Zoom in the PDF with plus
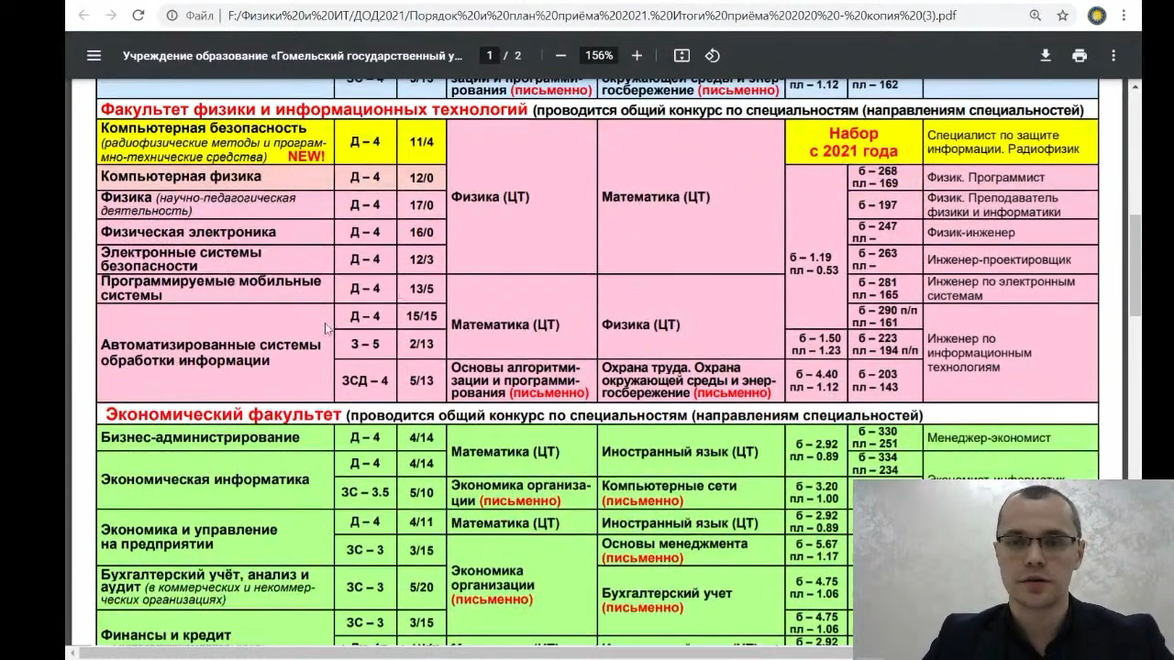Screen dimensions: 1174x660 point(636,55)
